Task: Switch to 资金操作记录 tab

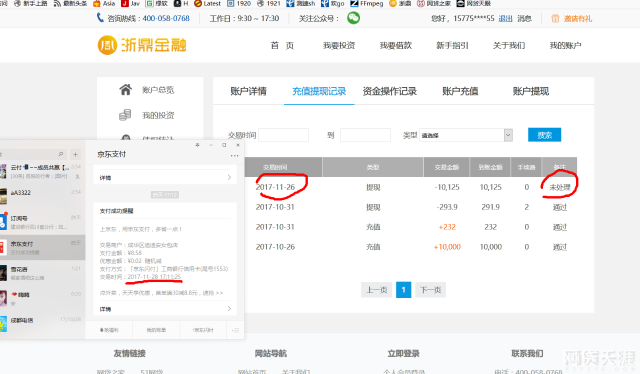Action: coord(389,91)
